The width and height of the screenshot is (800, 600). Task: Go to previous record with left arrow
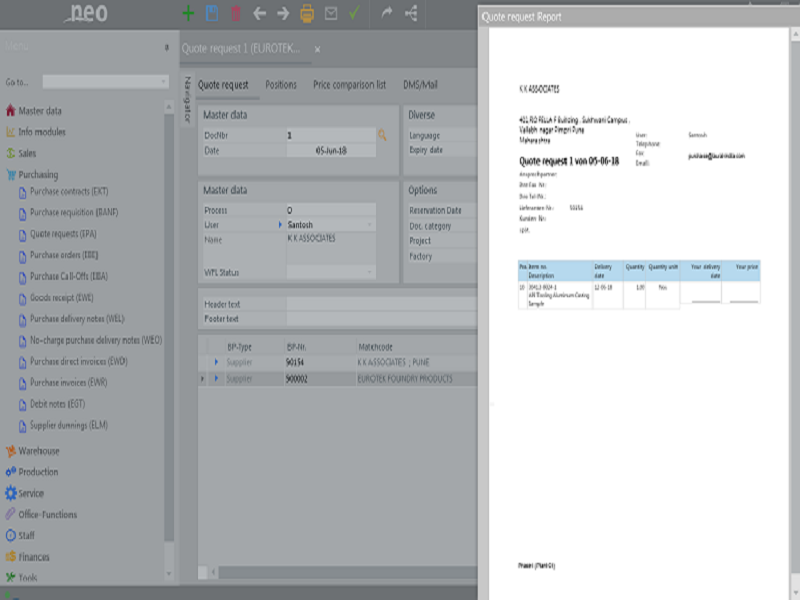pyautogui.click(x=260, y=13)
